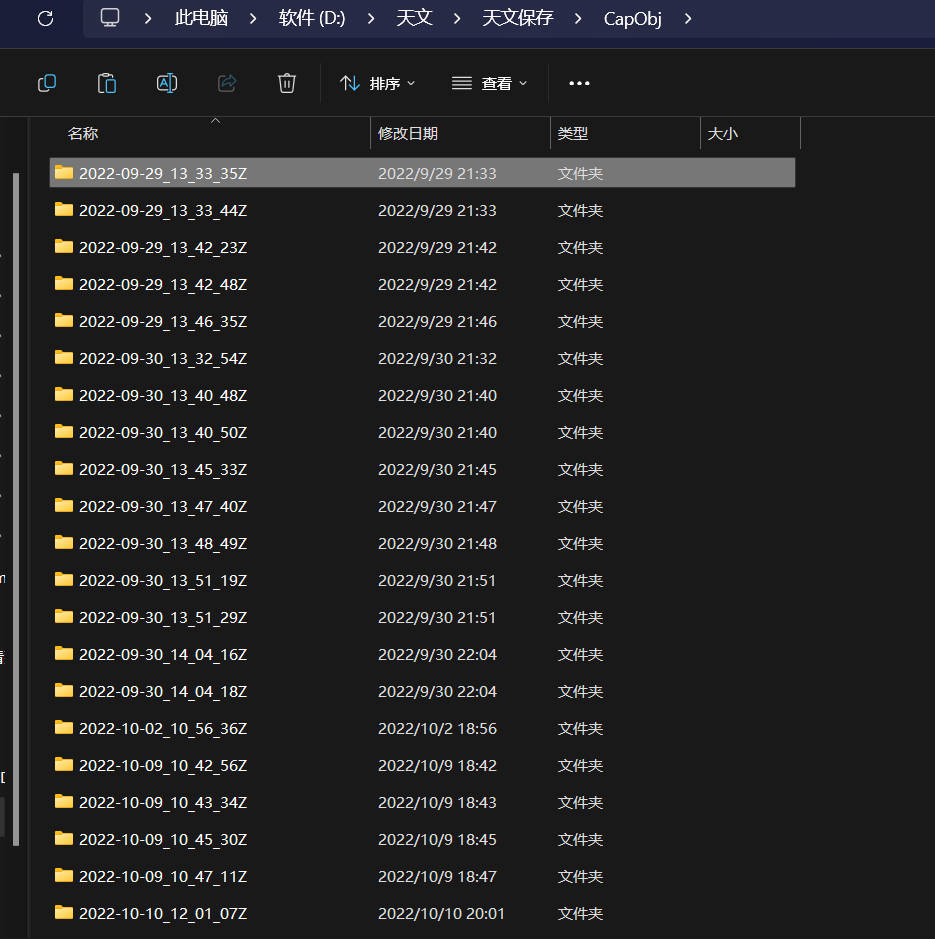Click the left navigation pane scrollbar
This screenshot has width=935, height=939.
[15, 500]
